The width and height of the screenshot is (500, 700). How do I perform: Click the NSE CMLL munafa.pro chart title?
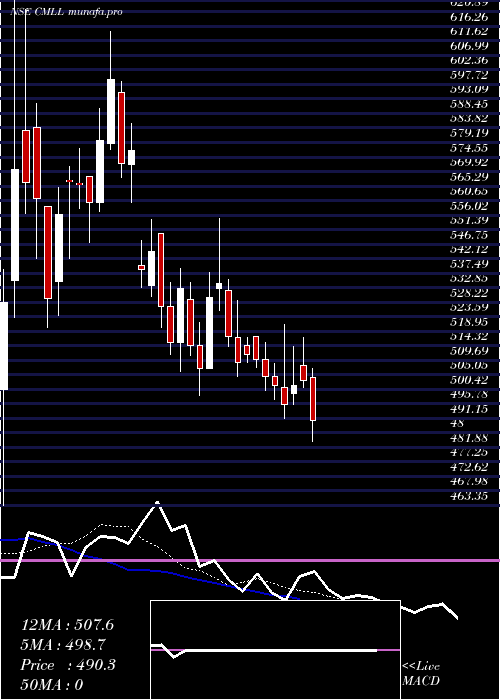66,12
